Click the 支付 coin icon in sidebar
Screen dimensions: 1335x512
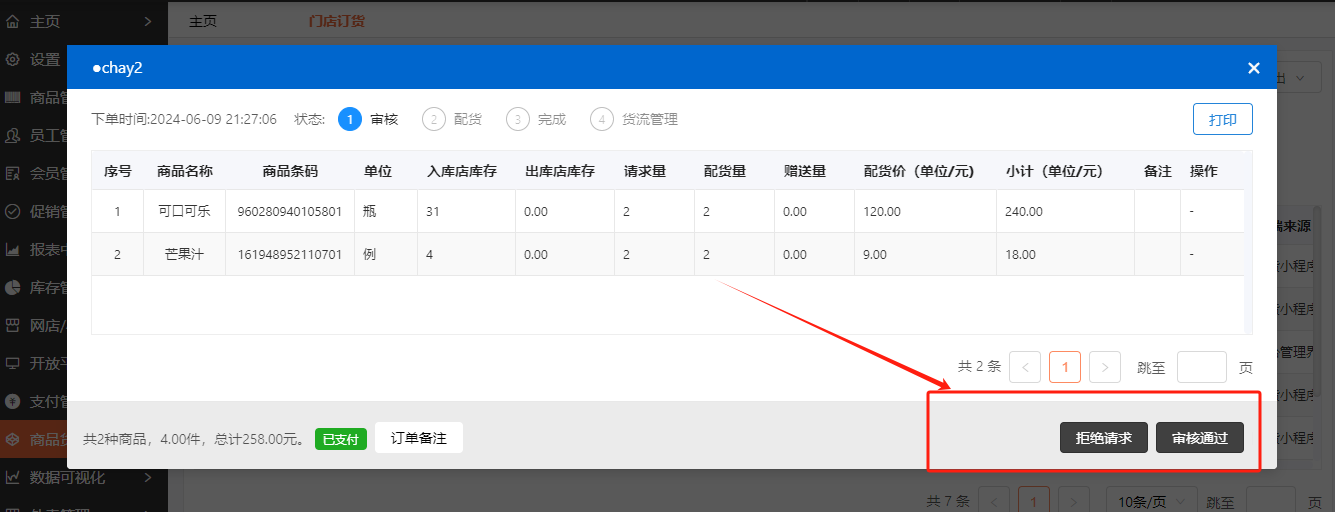coord(13,401)
